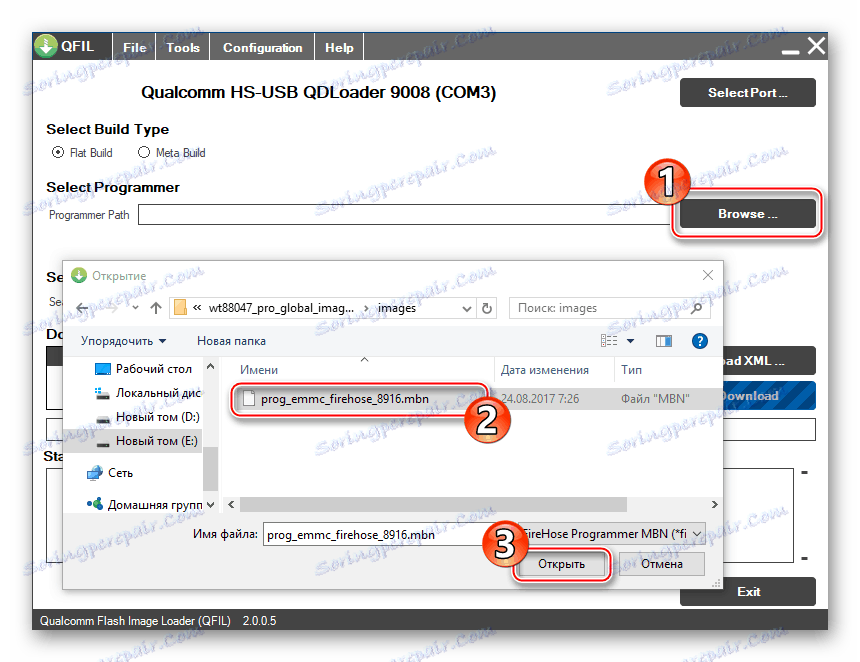Click the images path breadcrumb
860x662 pixels.
pos(397,308)
